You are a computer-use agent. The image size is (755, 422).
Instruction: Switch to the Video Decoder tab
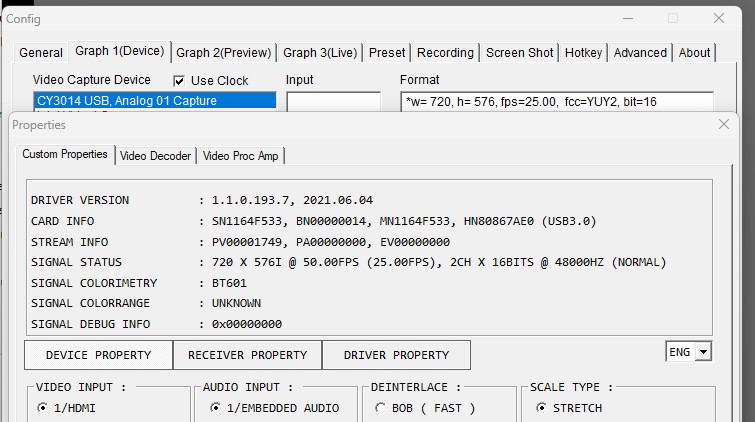(x=155, y=156)
